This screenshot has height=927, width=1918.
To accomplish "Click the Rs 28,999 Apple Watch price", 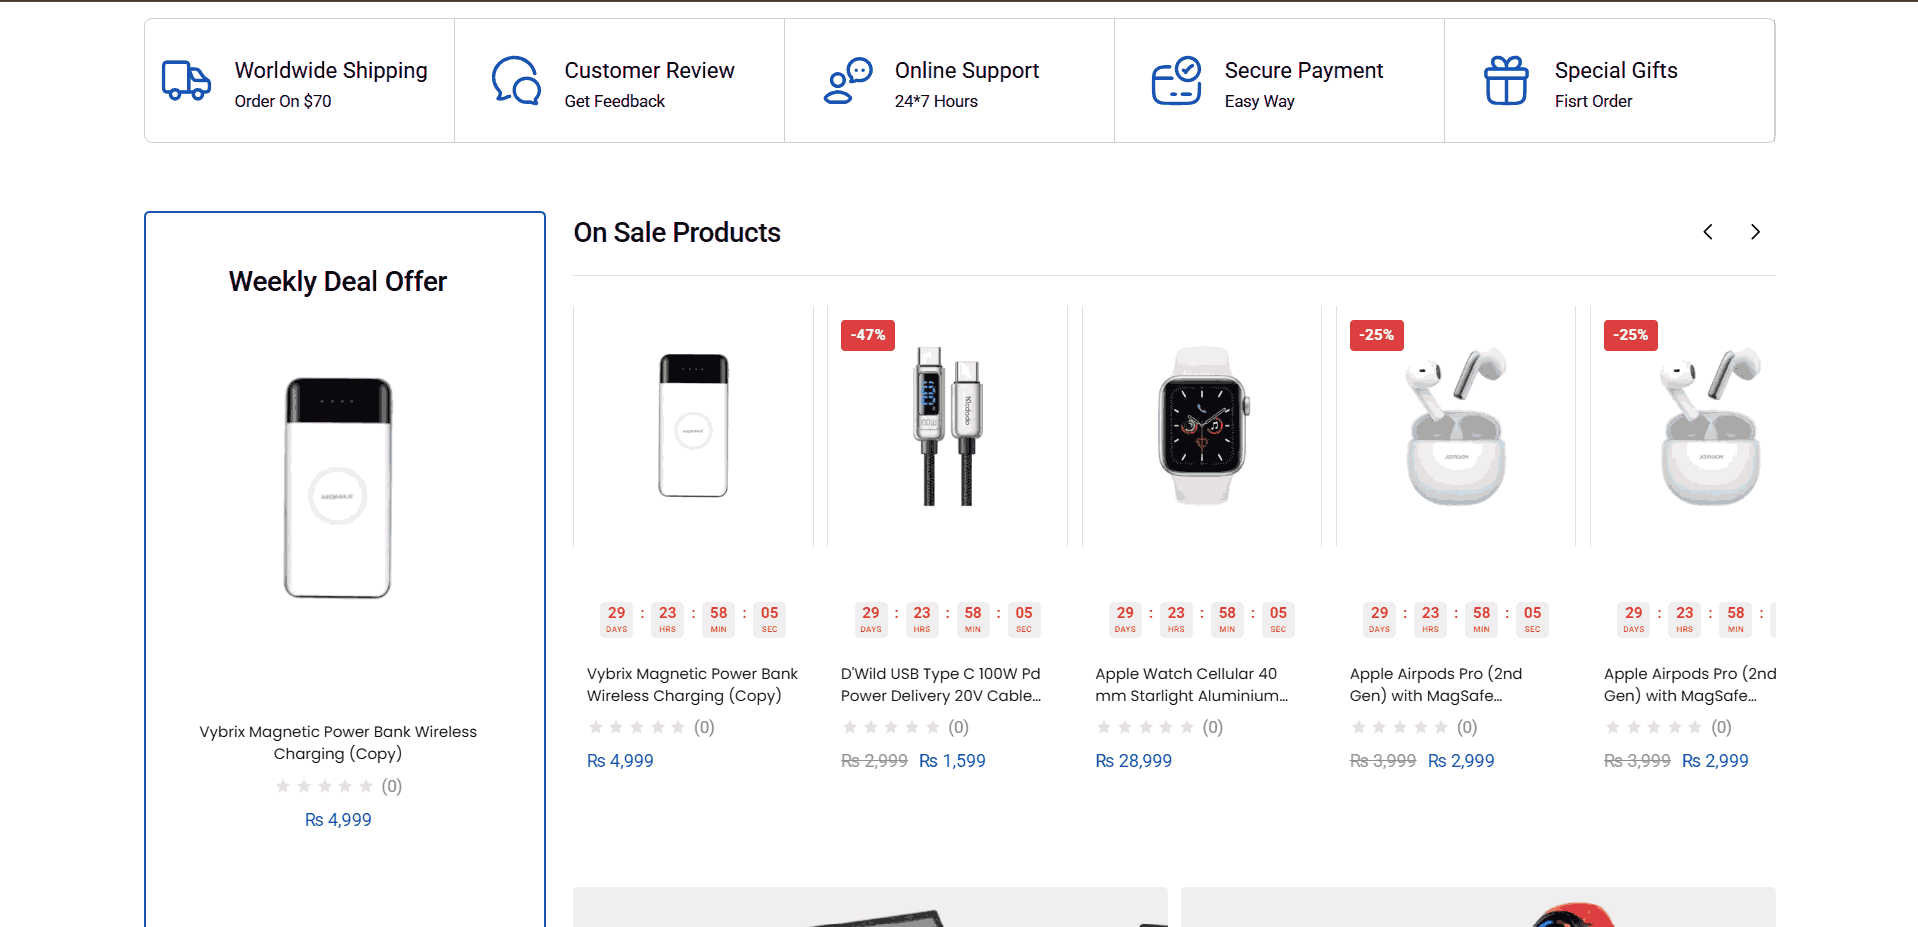I will [x=1133, y=761].
